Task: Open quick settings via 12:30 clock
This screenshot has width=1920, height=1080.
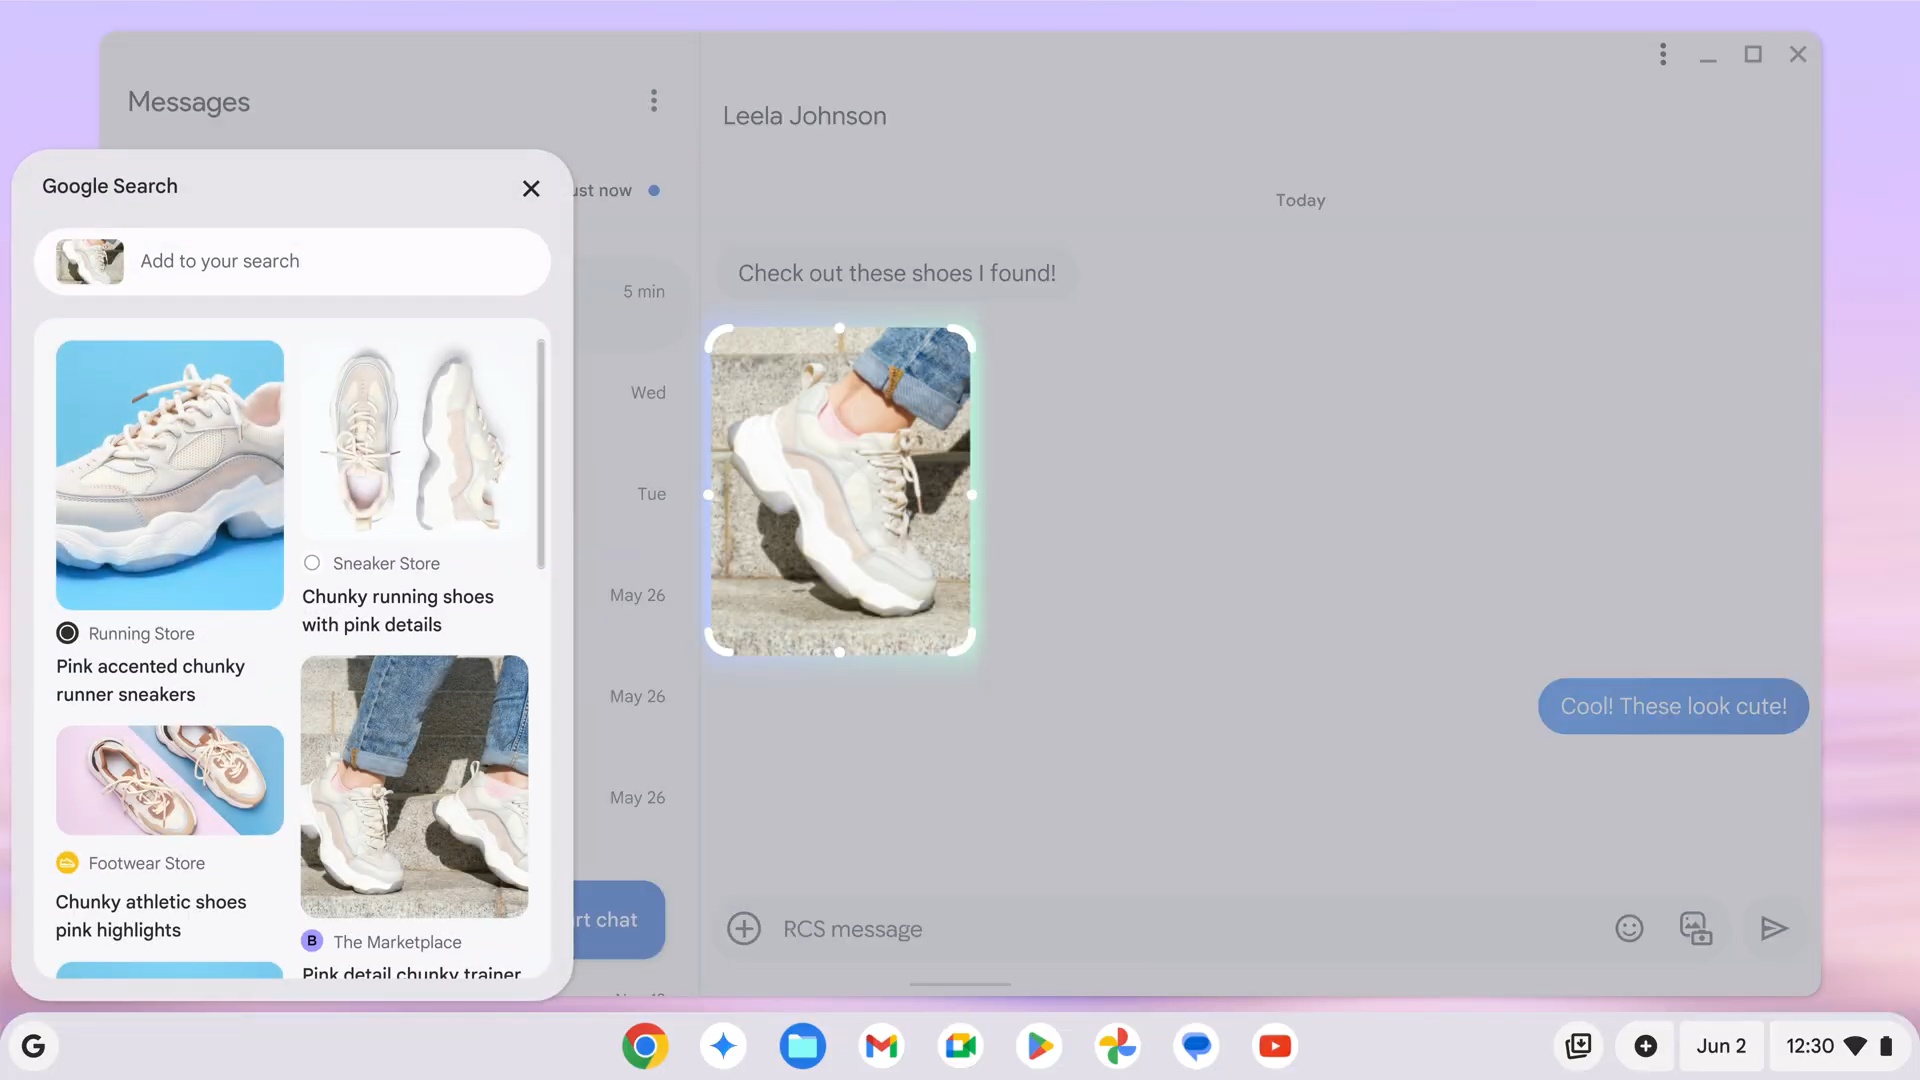Action: coord(1838,1046)
